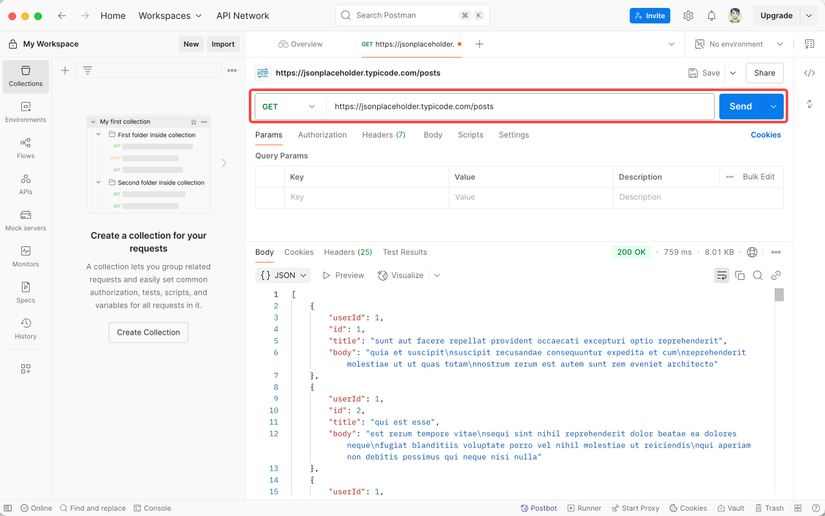Search within the response body

coord(758,275)
